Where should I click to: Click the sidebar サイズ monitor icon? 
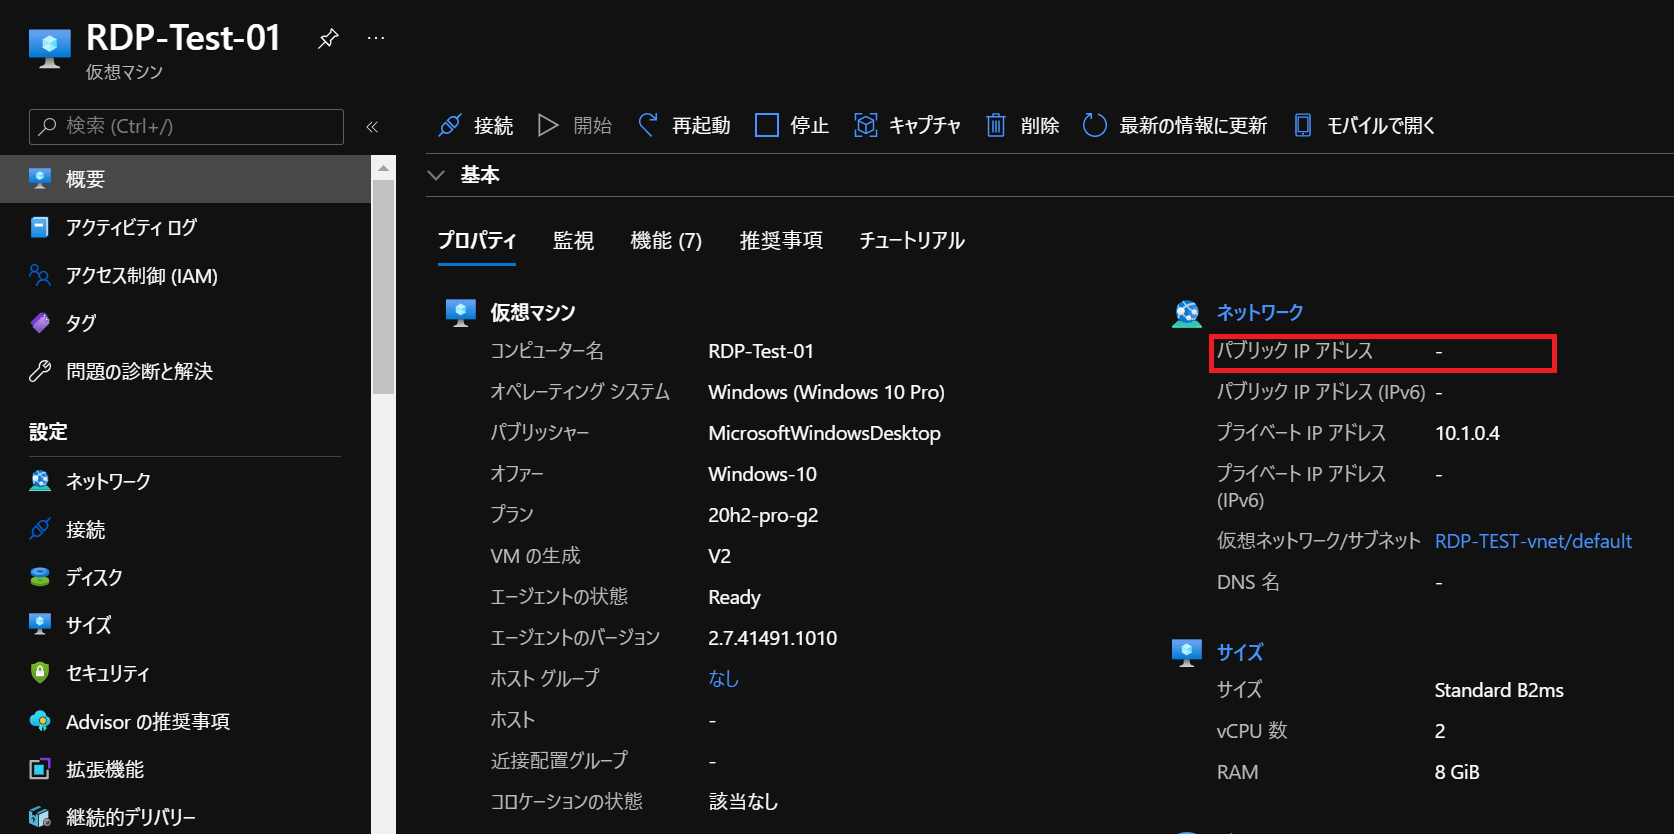pos(40,625)
